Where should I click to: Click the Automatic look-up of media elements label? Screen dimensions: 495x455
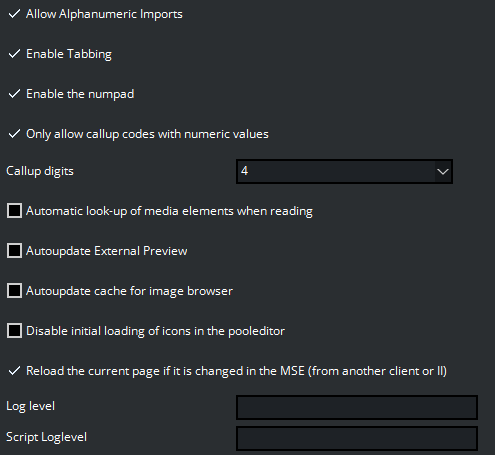[169, 211]
